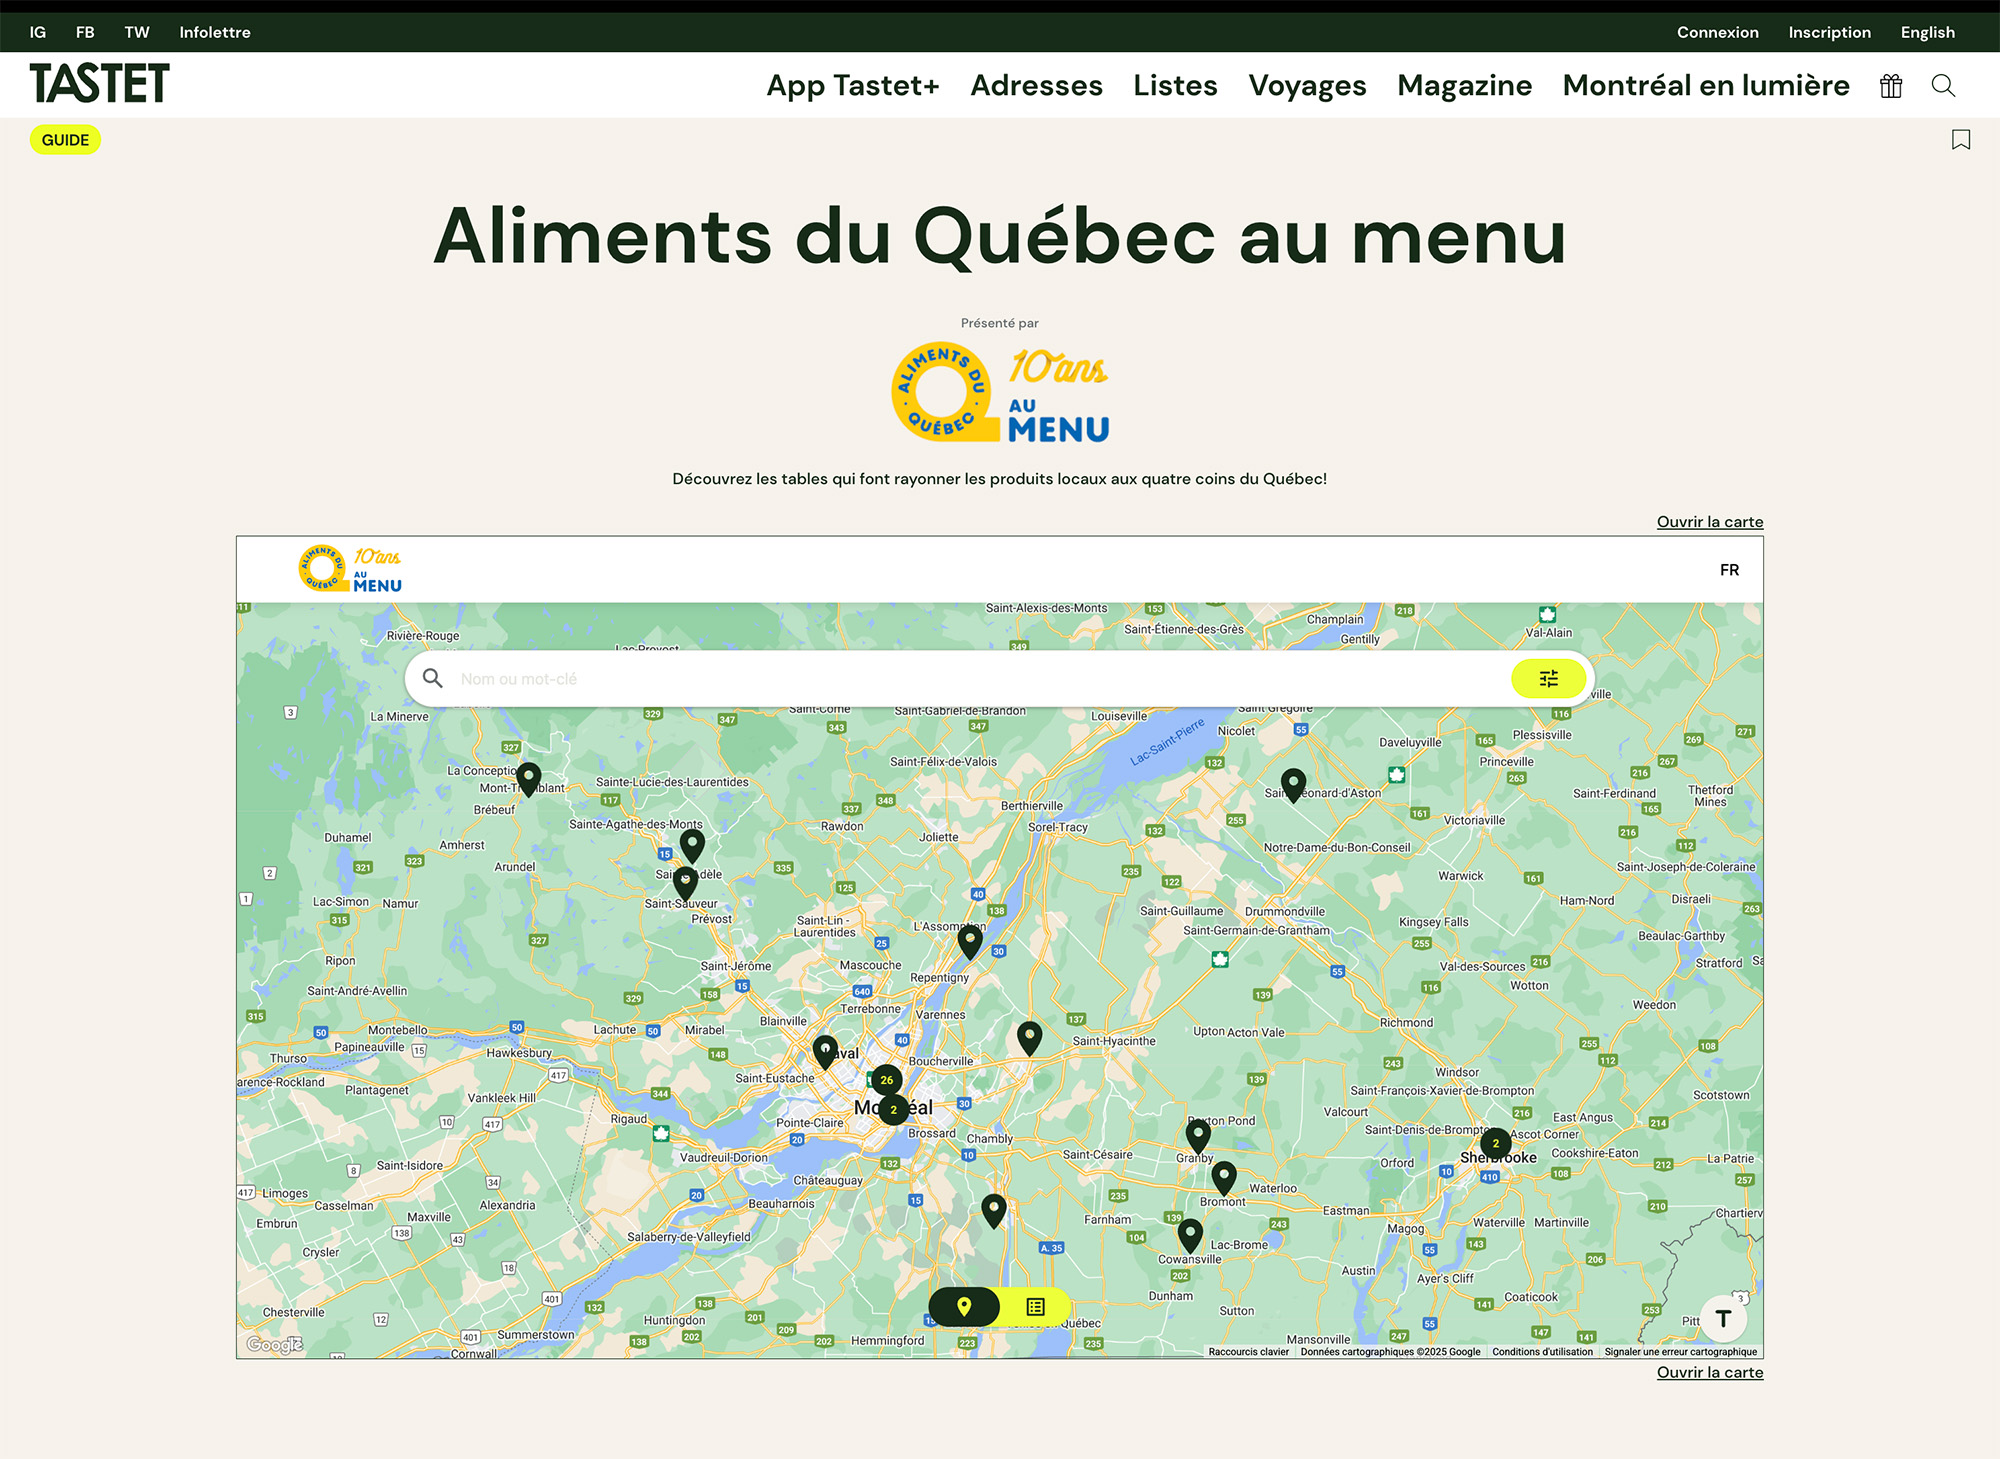The height and width of the screenshot is (1459, 2000).
Task: Open the Montréal cluster marked 2
Action: click(x=894, y=1109)
